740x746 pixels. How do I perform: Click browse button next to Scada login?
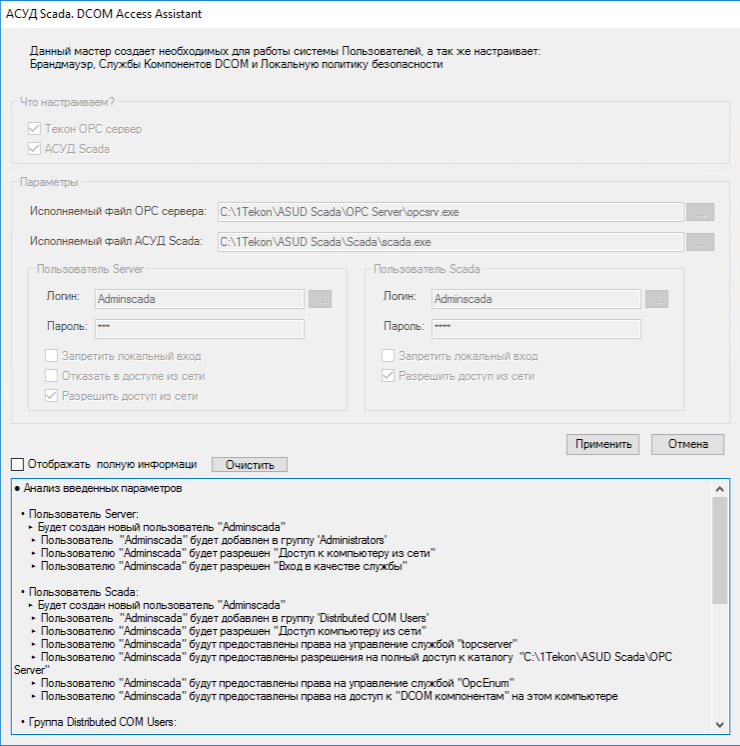click(x=657, y=298)
